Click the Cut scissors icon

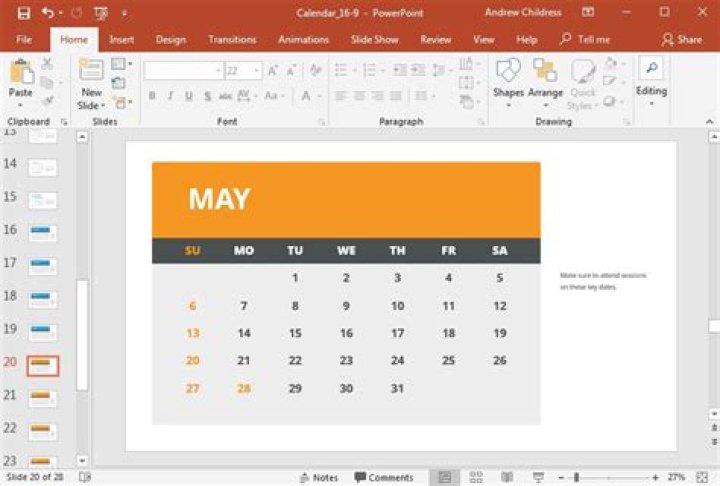point(47,64)
